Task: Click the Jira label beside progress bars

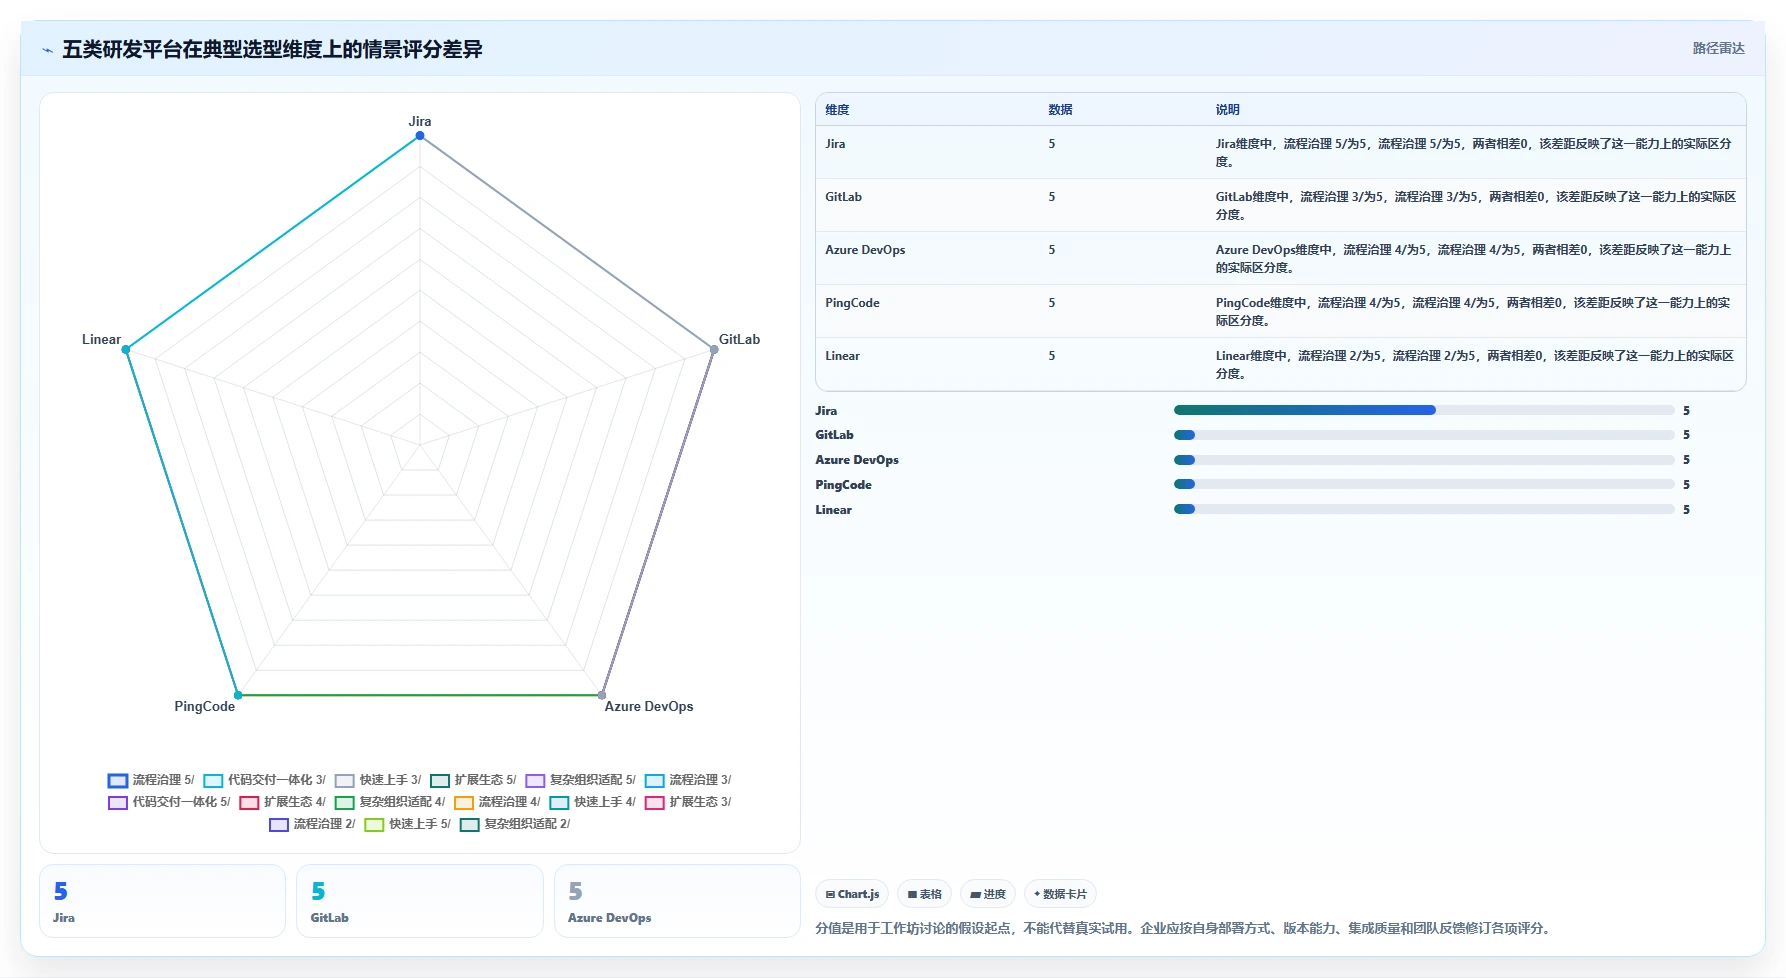Action: 826,411
